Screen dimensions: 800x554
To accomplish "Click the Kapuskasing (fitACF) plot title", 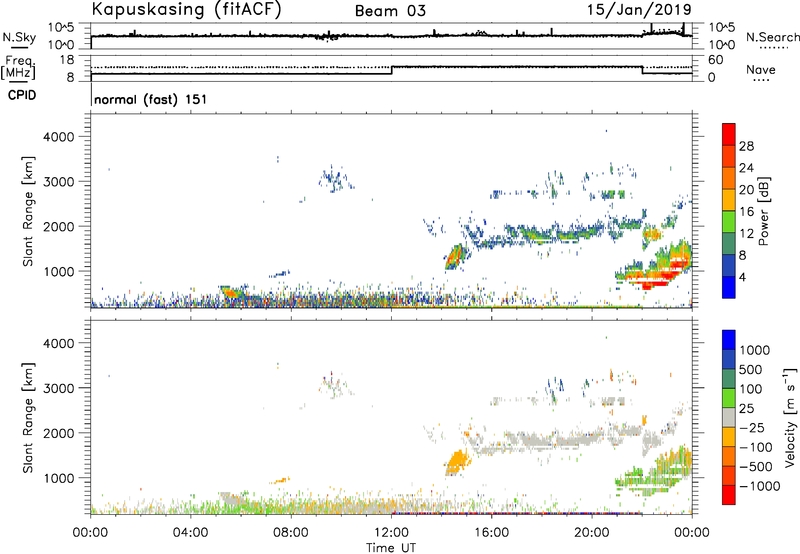I will (x=186, y=9).
